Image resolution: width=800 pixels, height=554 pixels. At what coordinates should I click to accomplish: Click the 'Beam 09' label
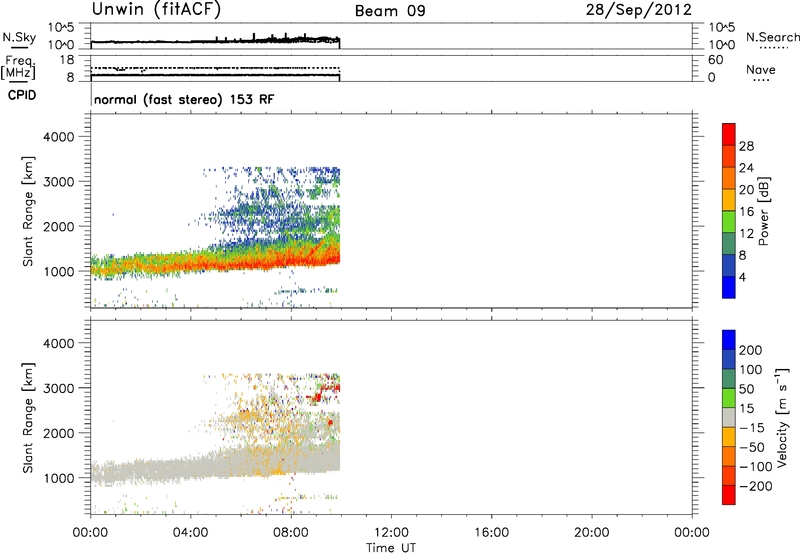(x=390, y=11)
